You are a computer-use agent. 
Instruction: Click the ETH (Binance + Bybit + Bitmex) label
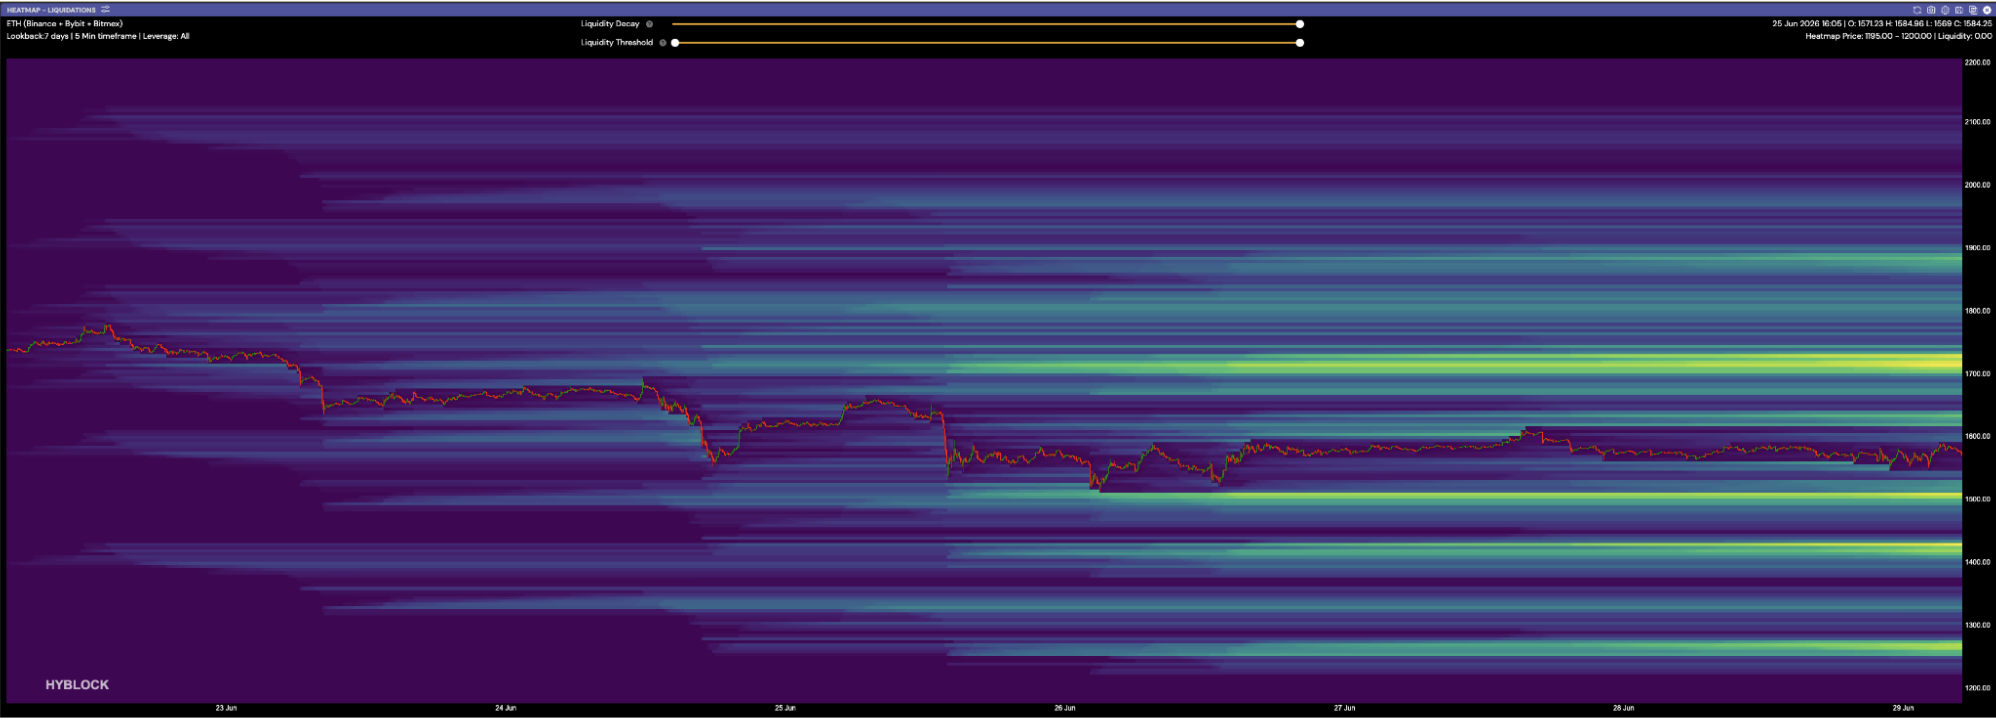(65, 23)
